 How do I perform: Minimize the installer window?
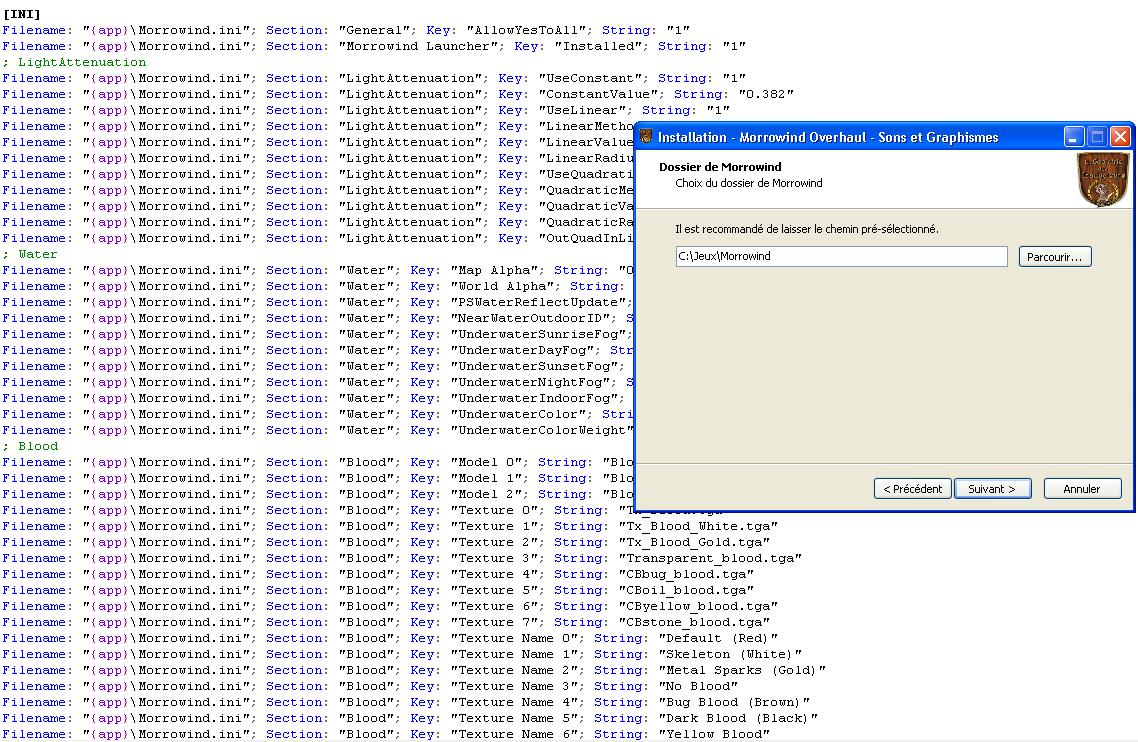[1074, 136]
